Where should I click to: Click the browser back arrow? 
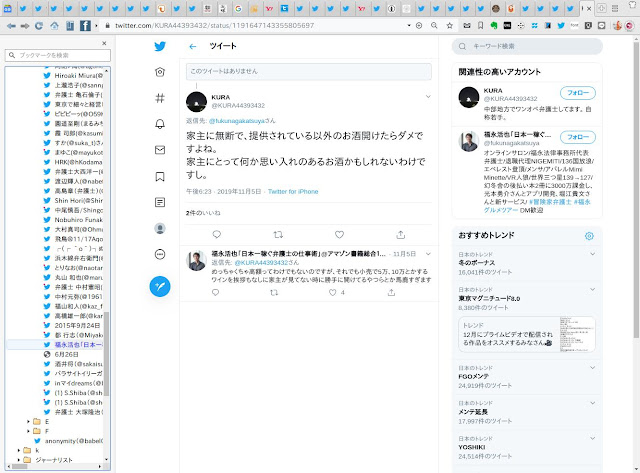point(11,26)
